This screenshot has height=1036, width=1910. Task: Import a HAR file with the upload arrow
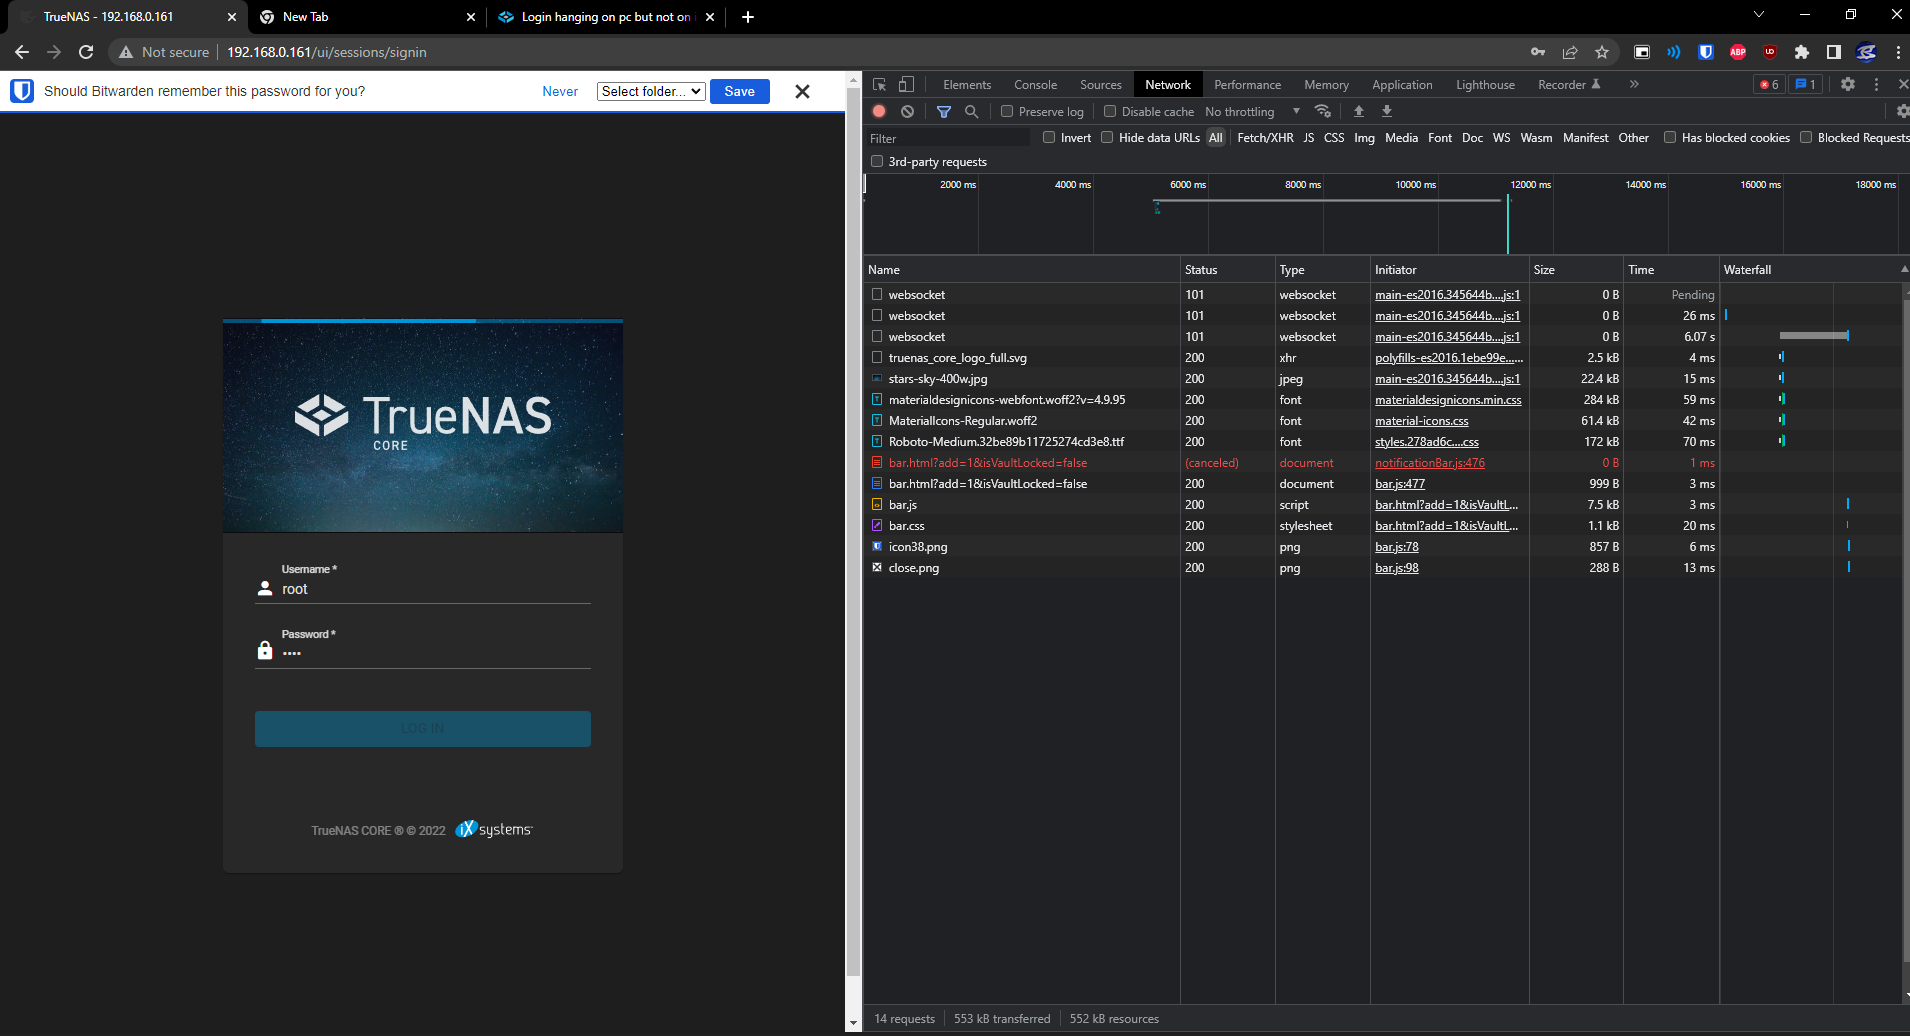click(1359, 111)
